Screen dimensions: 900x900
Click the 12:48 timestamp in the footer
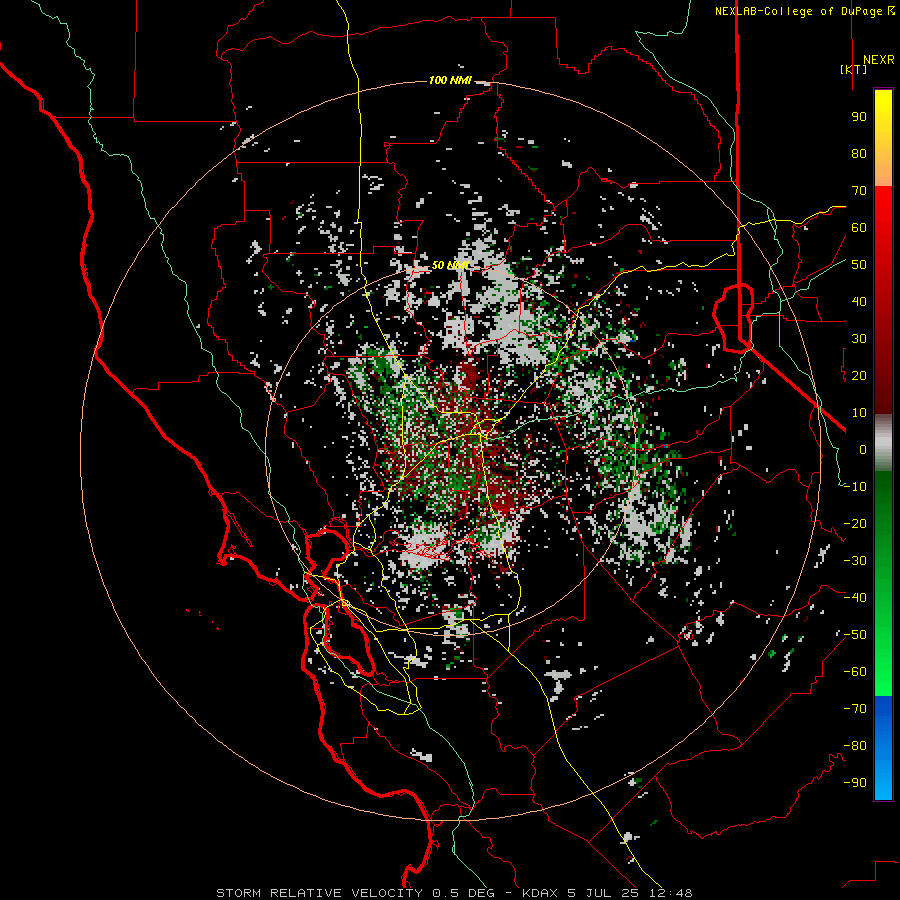tap(670, 893)
